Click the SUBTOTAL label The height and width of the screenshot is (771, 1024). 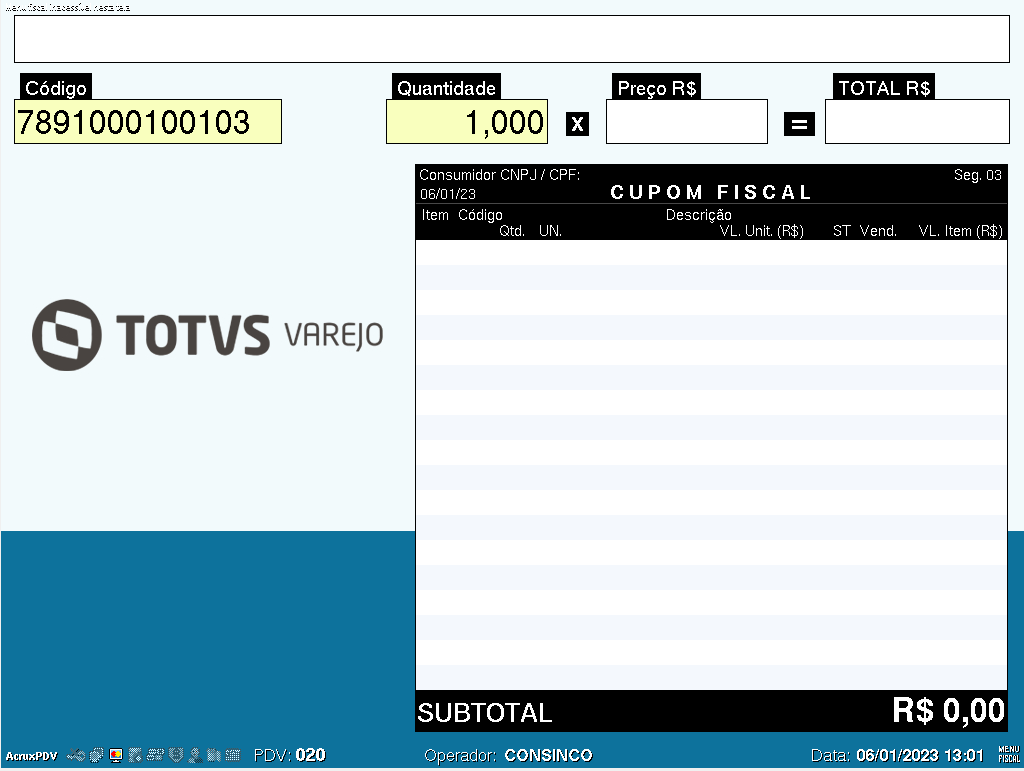click(x=485, y=713)
